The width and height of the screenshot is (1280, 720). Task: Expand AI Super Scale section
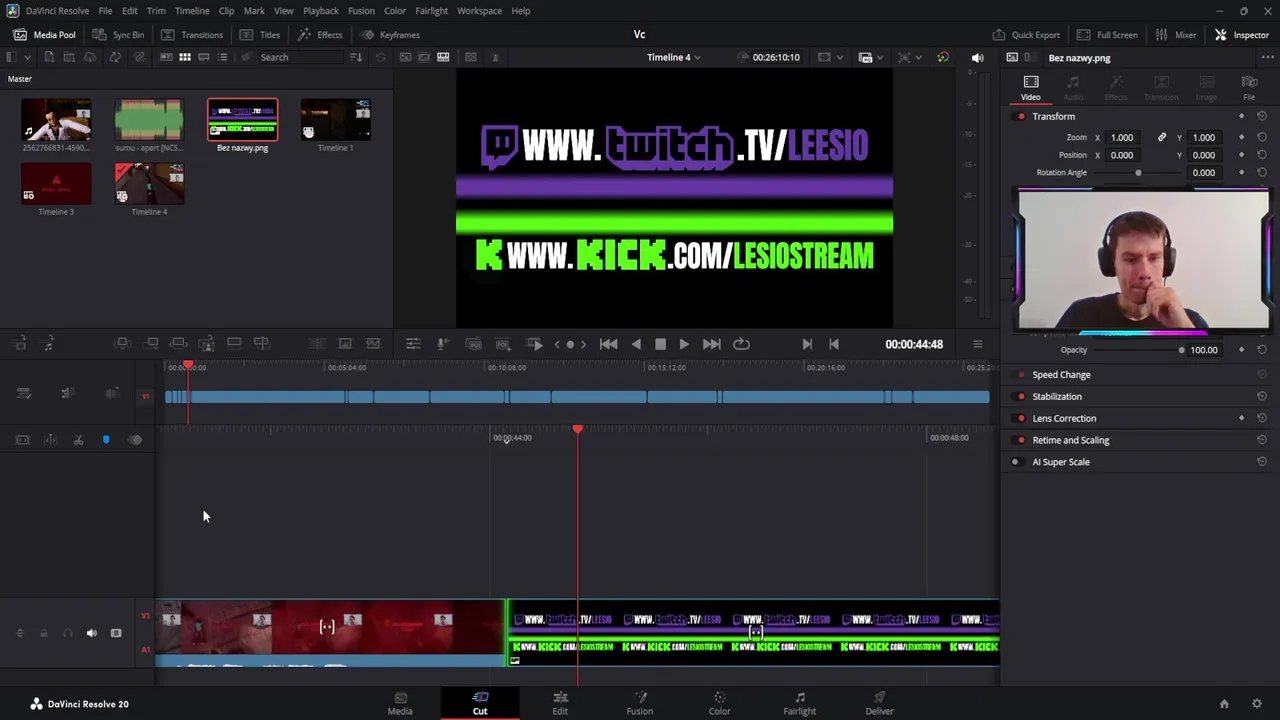coord(1060,462)
